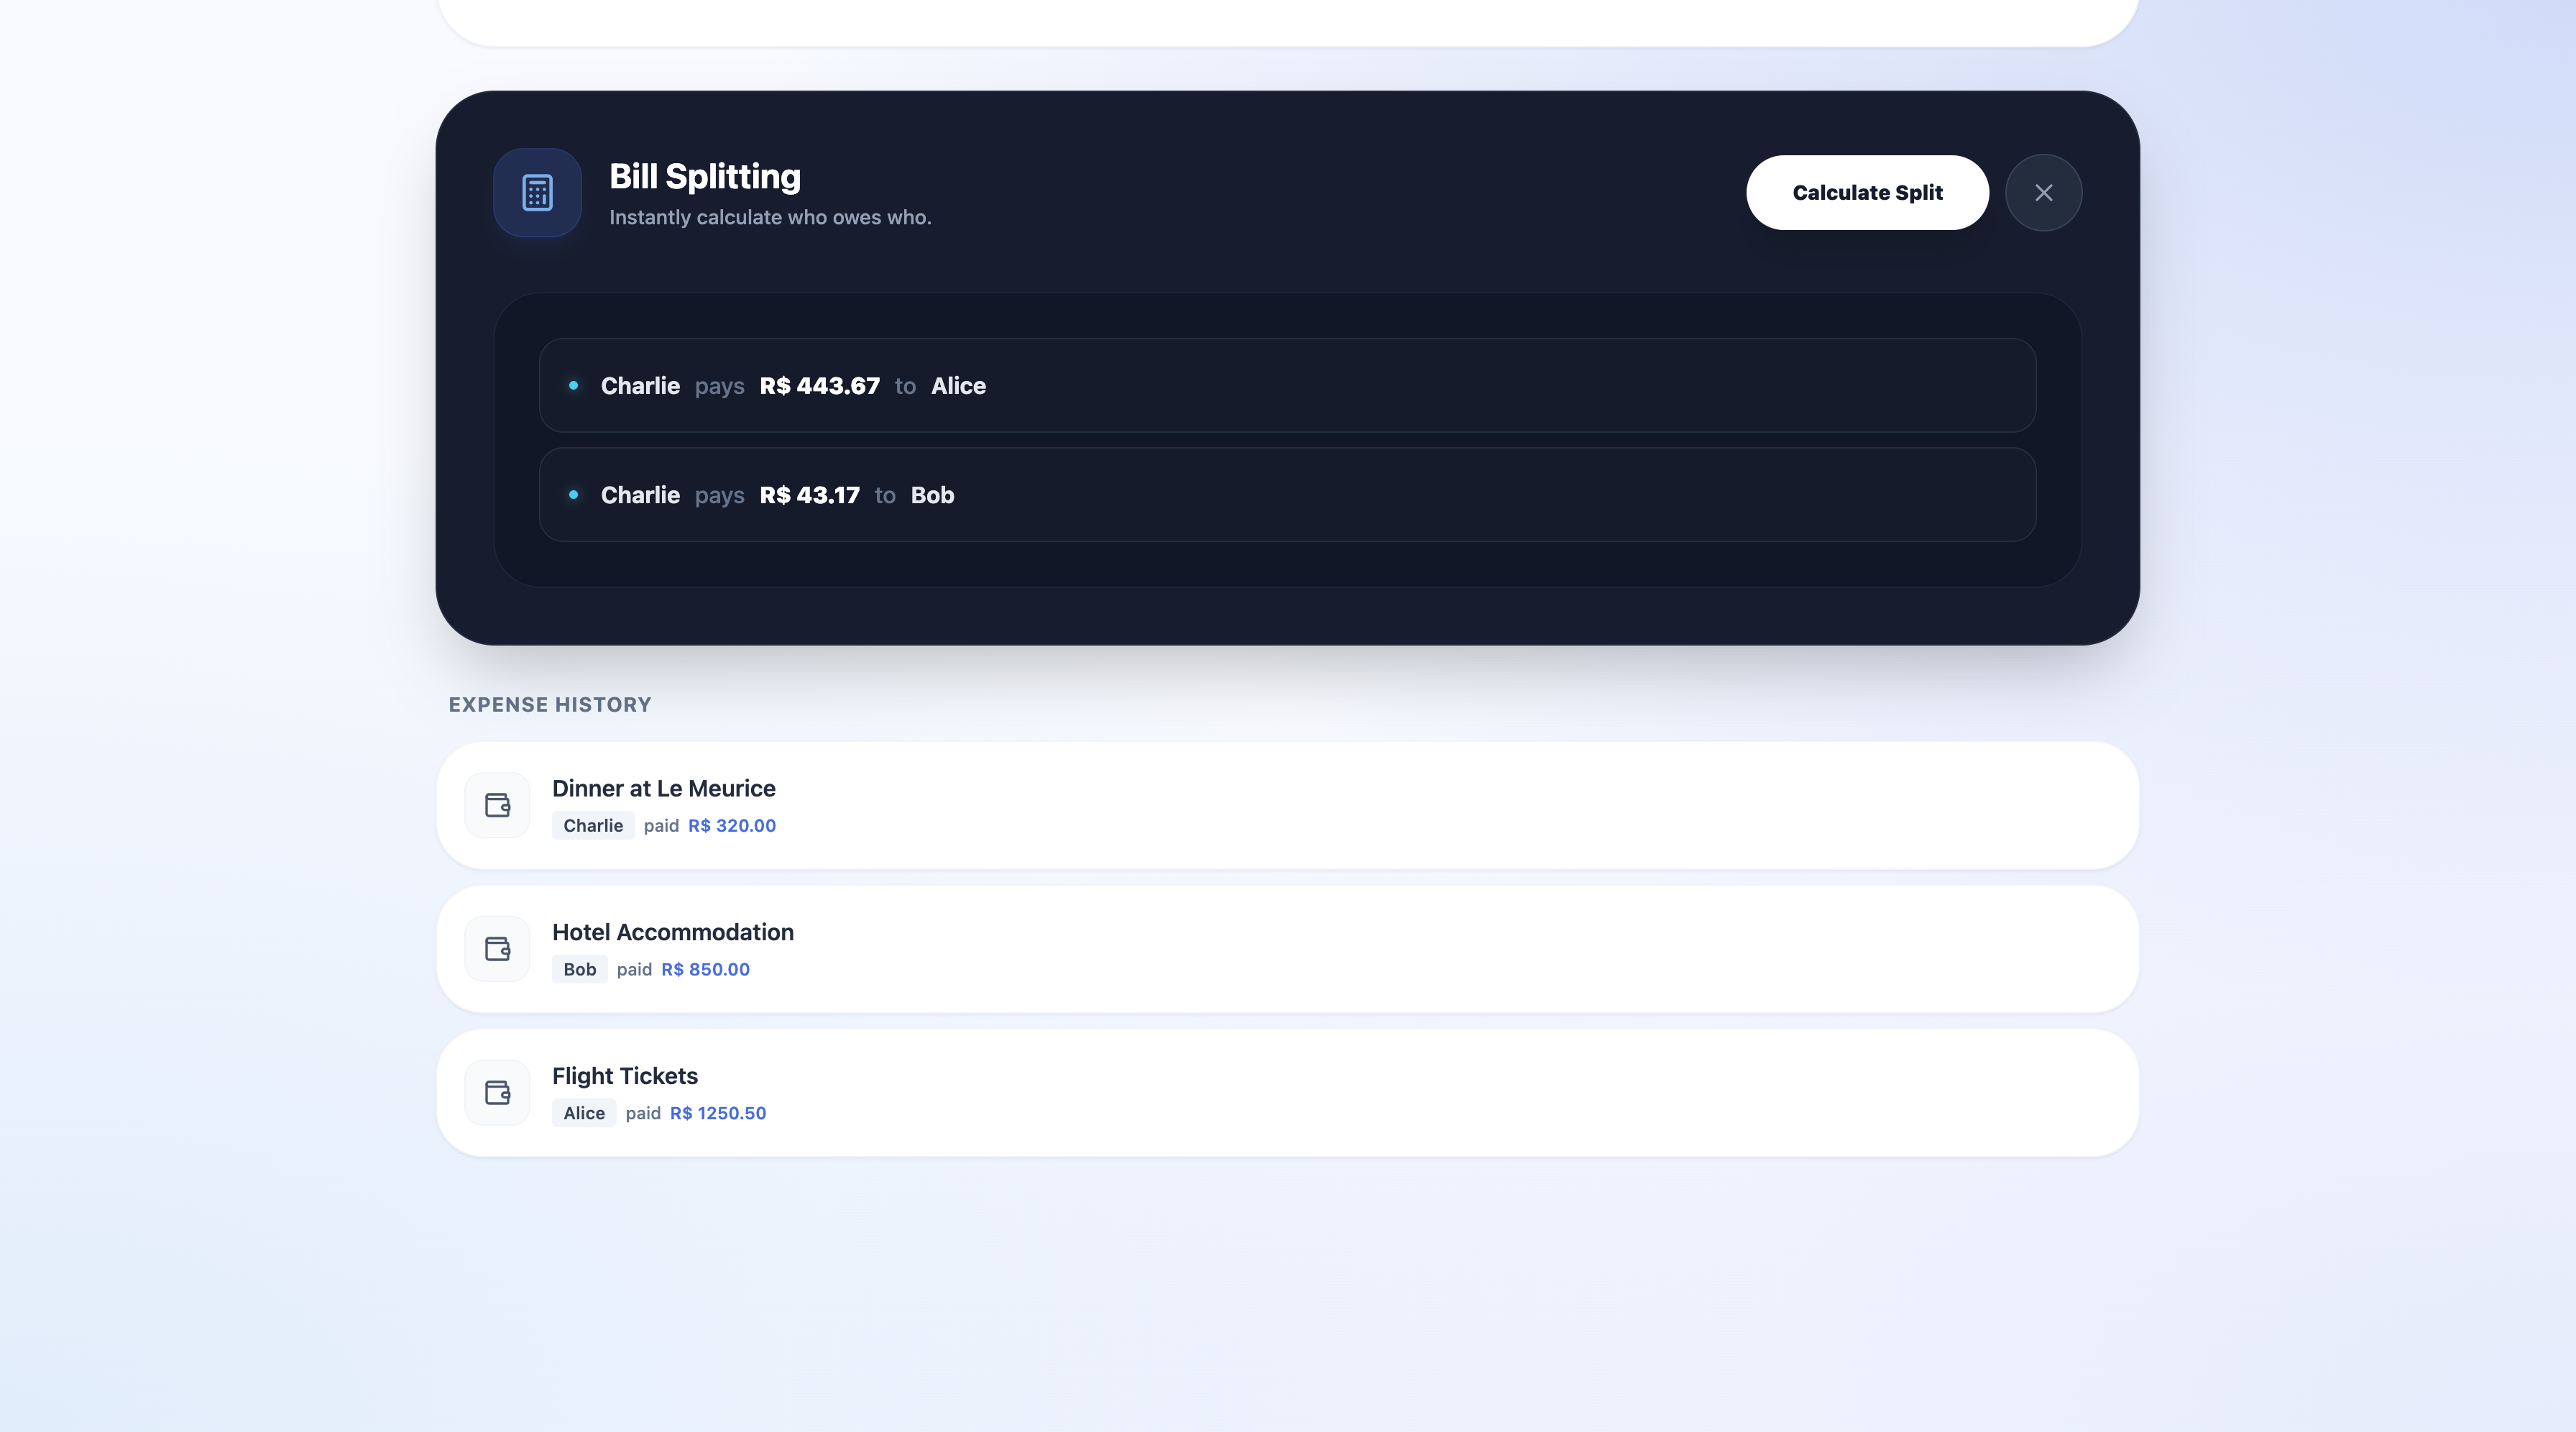Click the cyan dot on the Charlie-to-Alice settlement
The image size is (2576, 1432).
coord(574,386)
